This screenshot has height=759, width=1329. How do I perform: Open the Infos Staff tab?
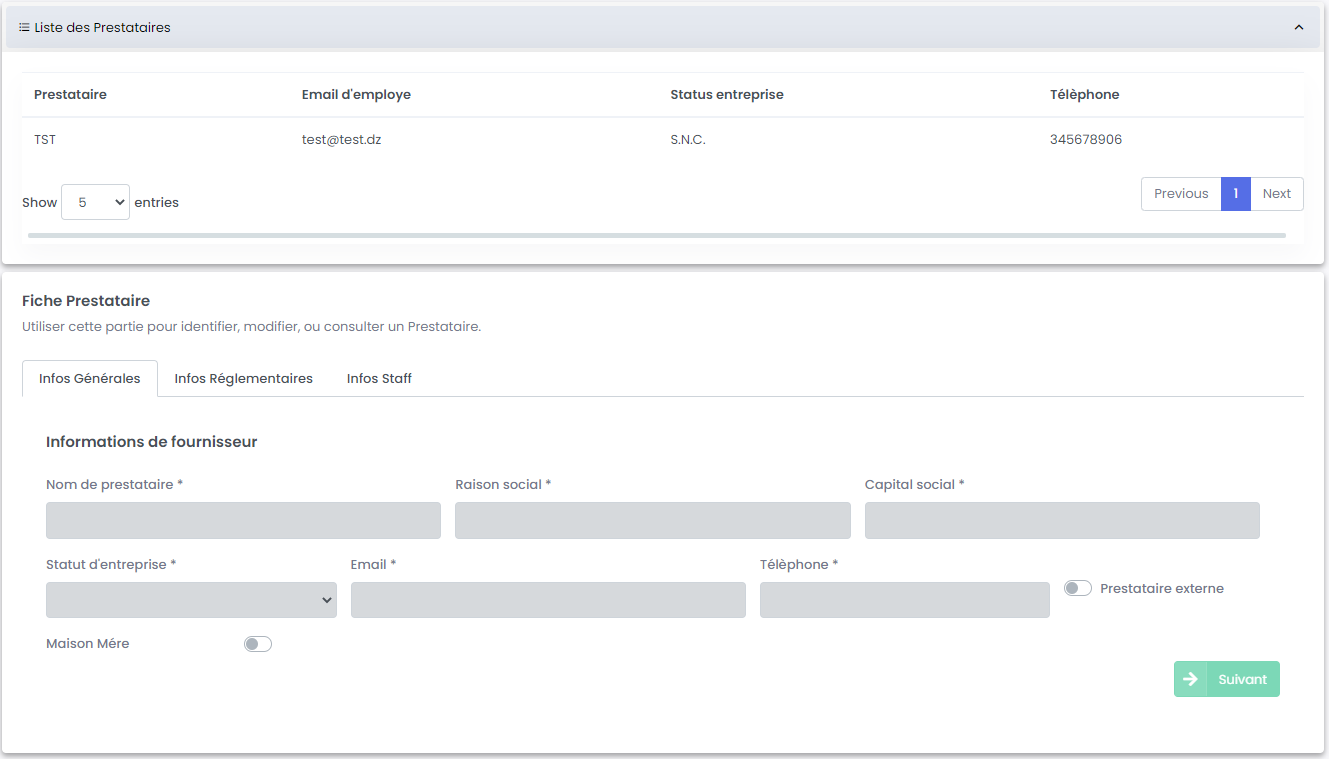379,379
